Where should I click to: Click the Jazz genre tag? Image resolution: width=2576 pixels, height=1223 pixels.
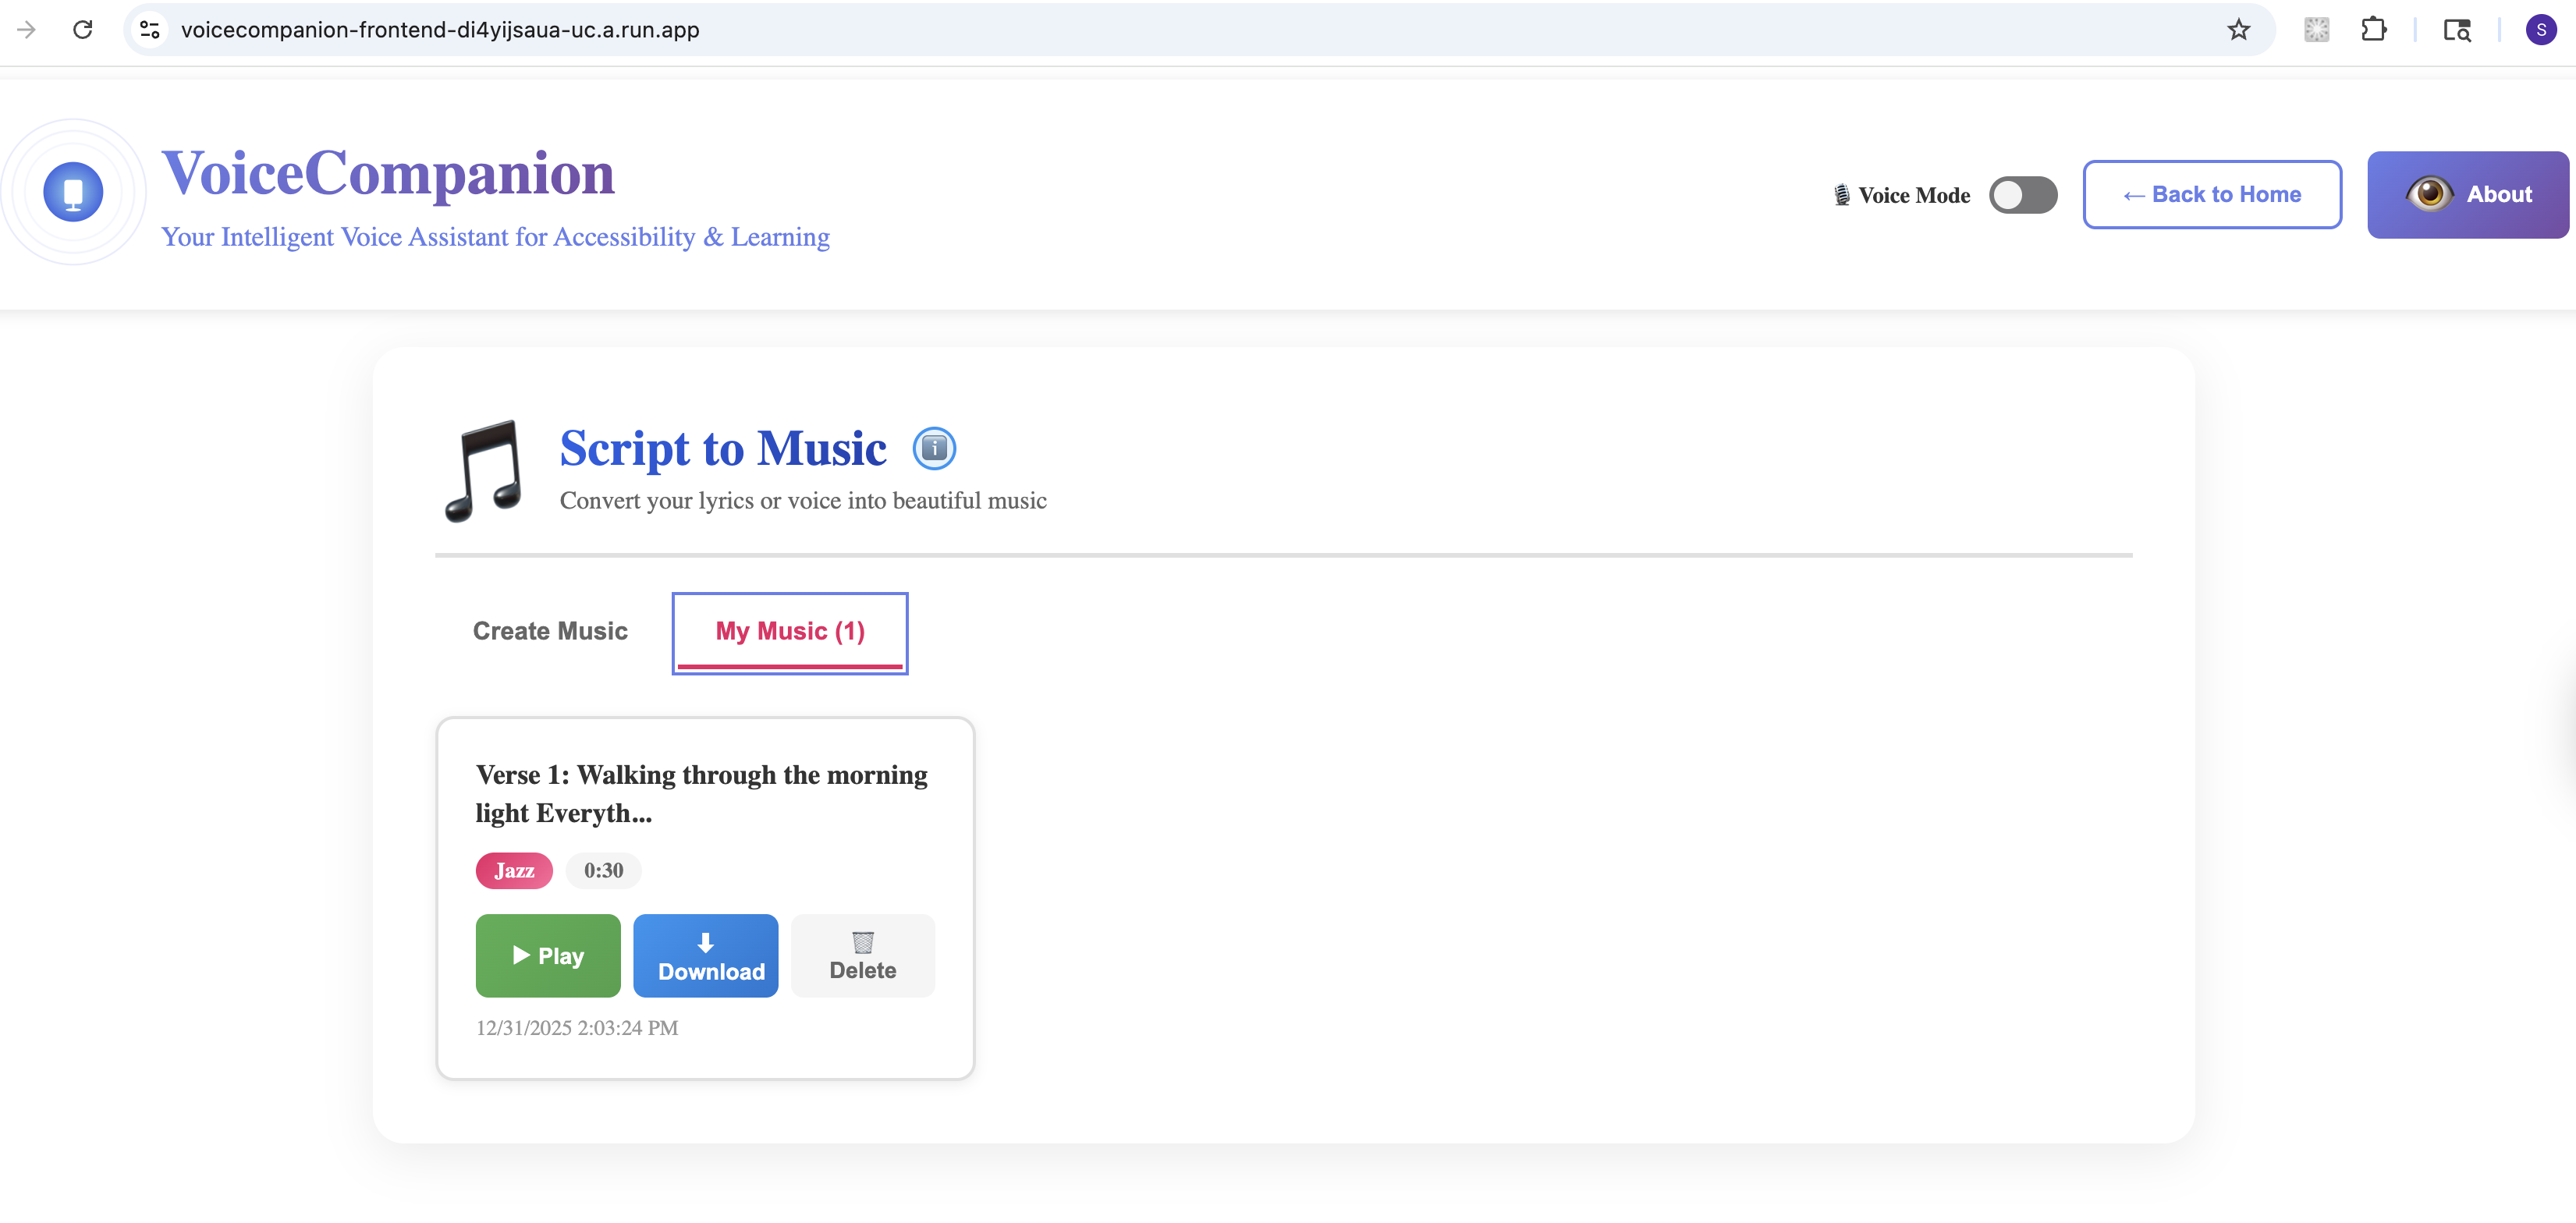(514, 870)
